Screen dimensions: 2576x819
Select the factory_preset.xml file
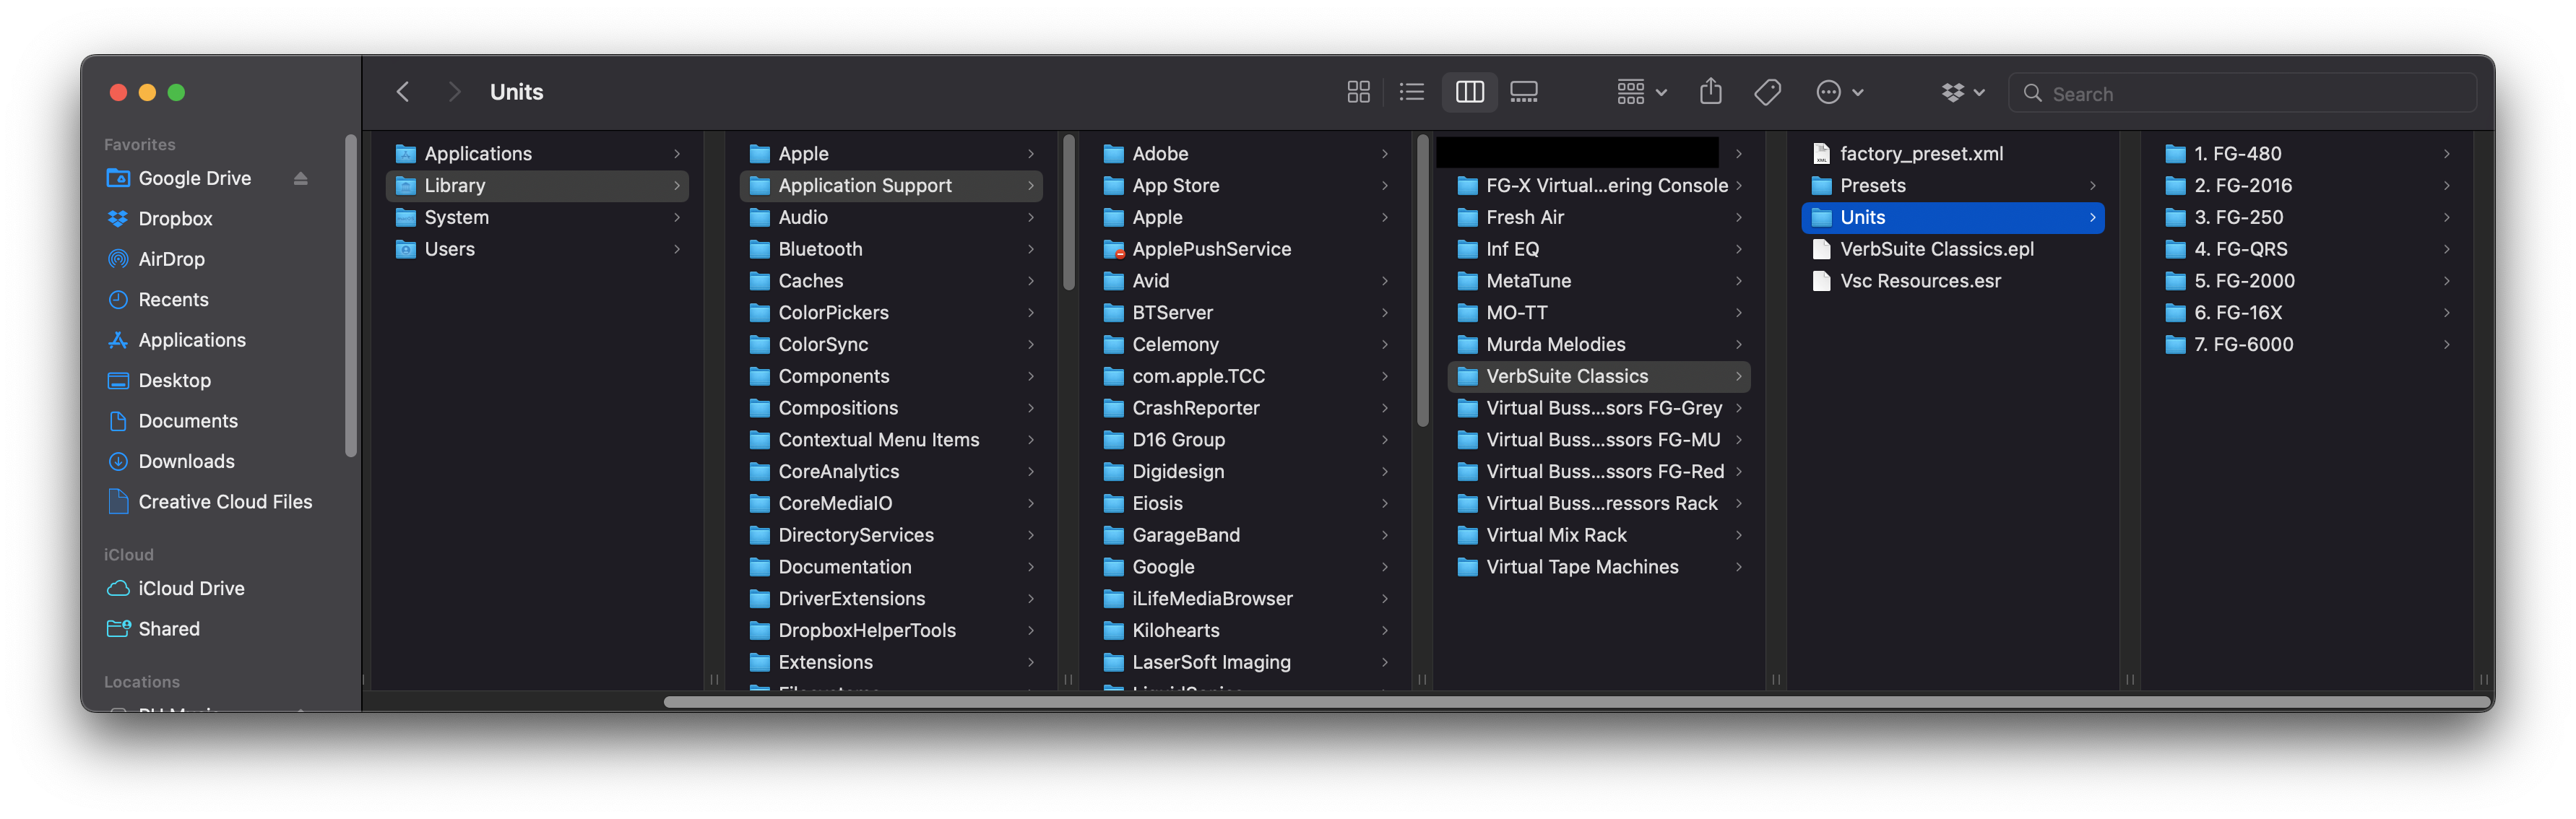click(1953, 154)
